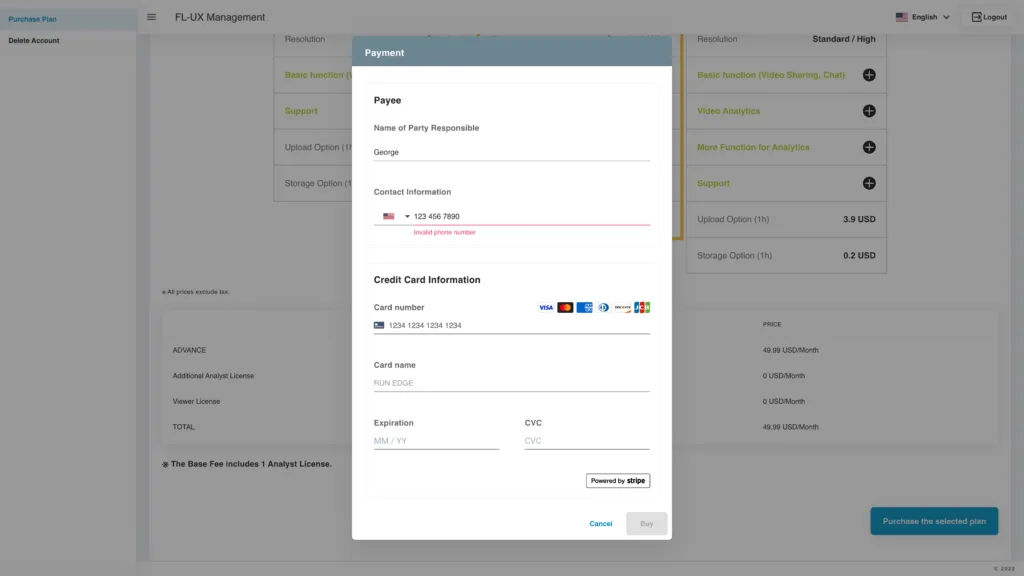Image resolution: width=1024 pixels, height=576 pixels.
Task: Click Viewer License row label
Action: pos(196,402)
